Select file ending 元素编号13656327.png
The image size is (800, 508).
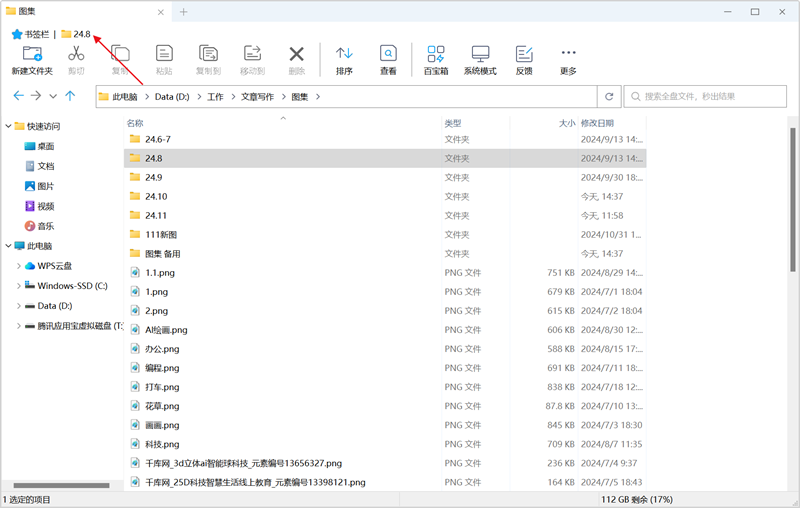click(385, 463)
